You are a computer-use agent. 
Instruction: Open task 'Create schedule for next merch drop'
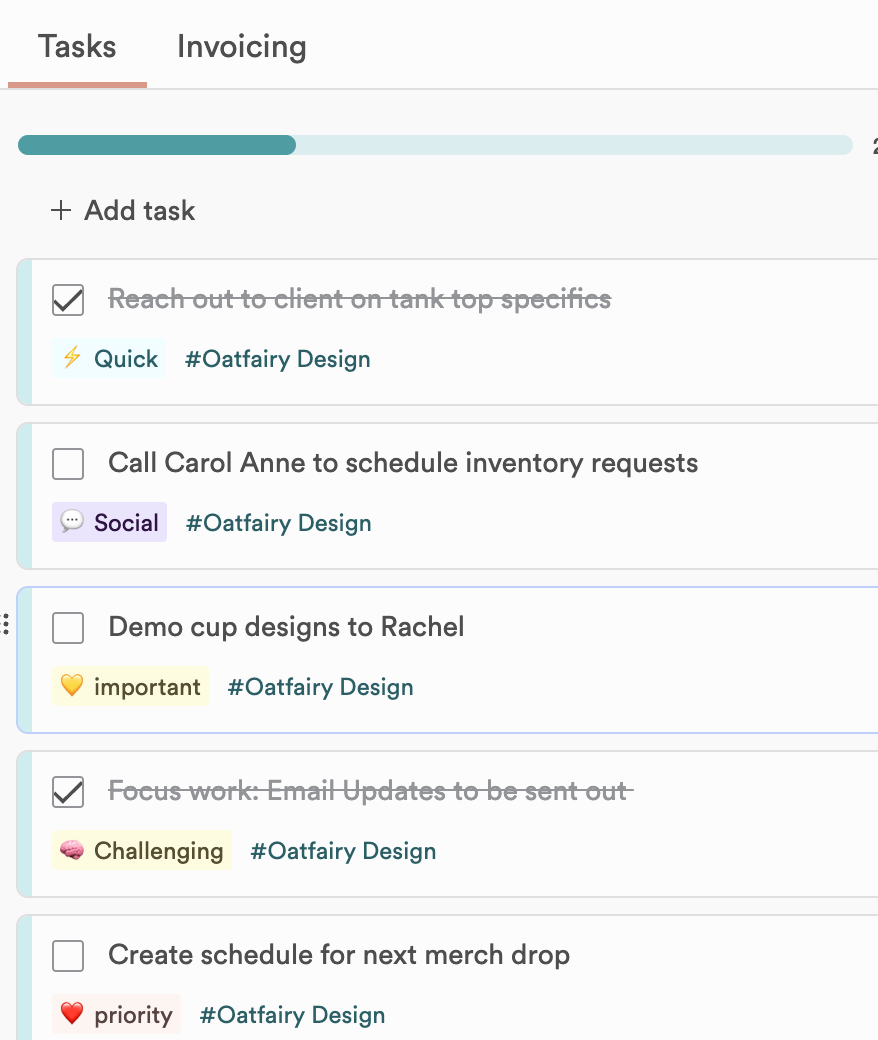(x=339, y=955)
